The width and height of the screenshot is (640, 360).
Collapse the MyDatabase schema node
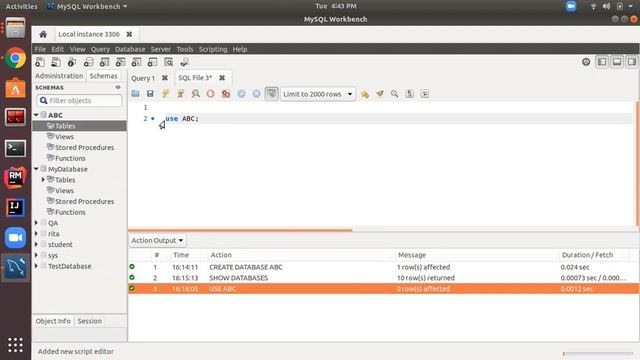tap(36, 169)
